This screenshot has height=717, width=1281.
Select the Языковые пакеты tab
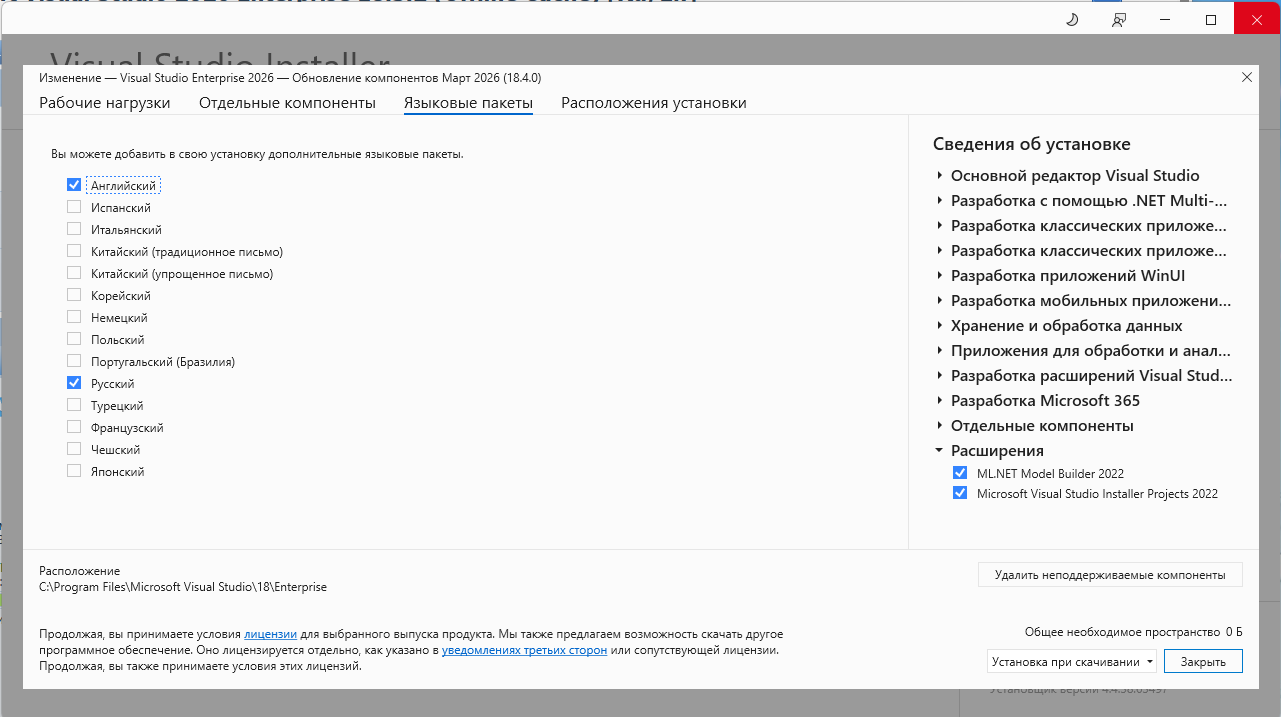(x=468, y=103)
